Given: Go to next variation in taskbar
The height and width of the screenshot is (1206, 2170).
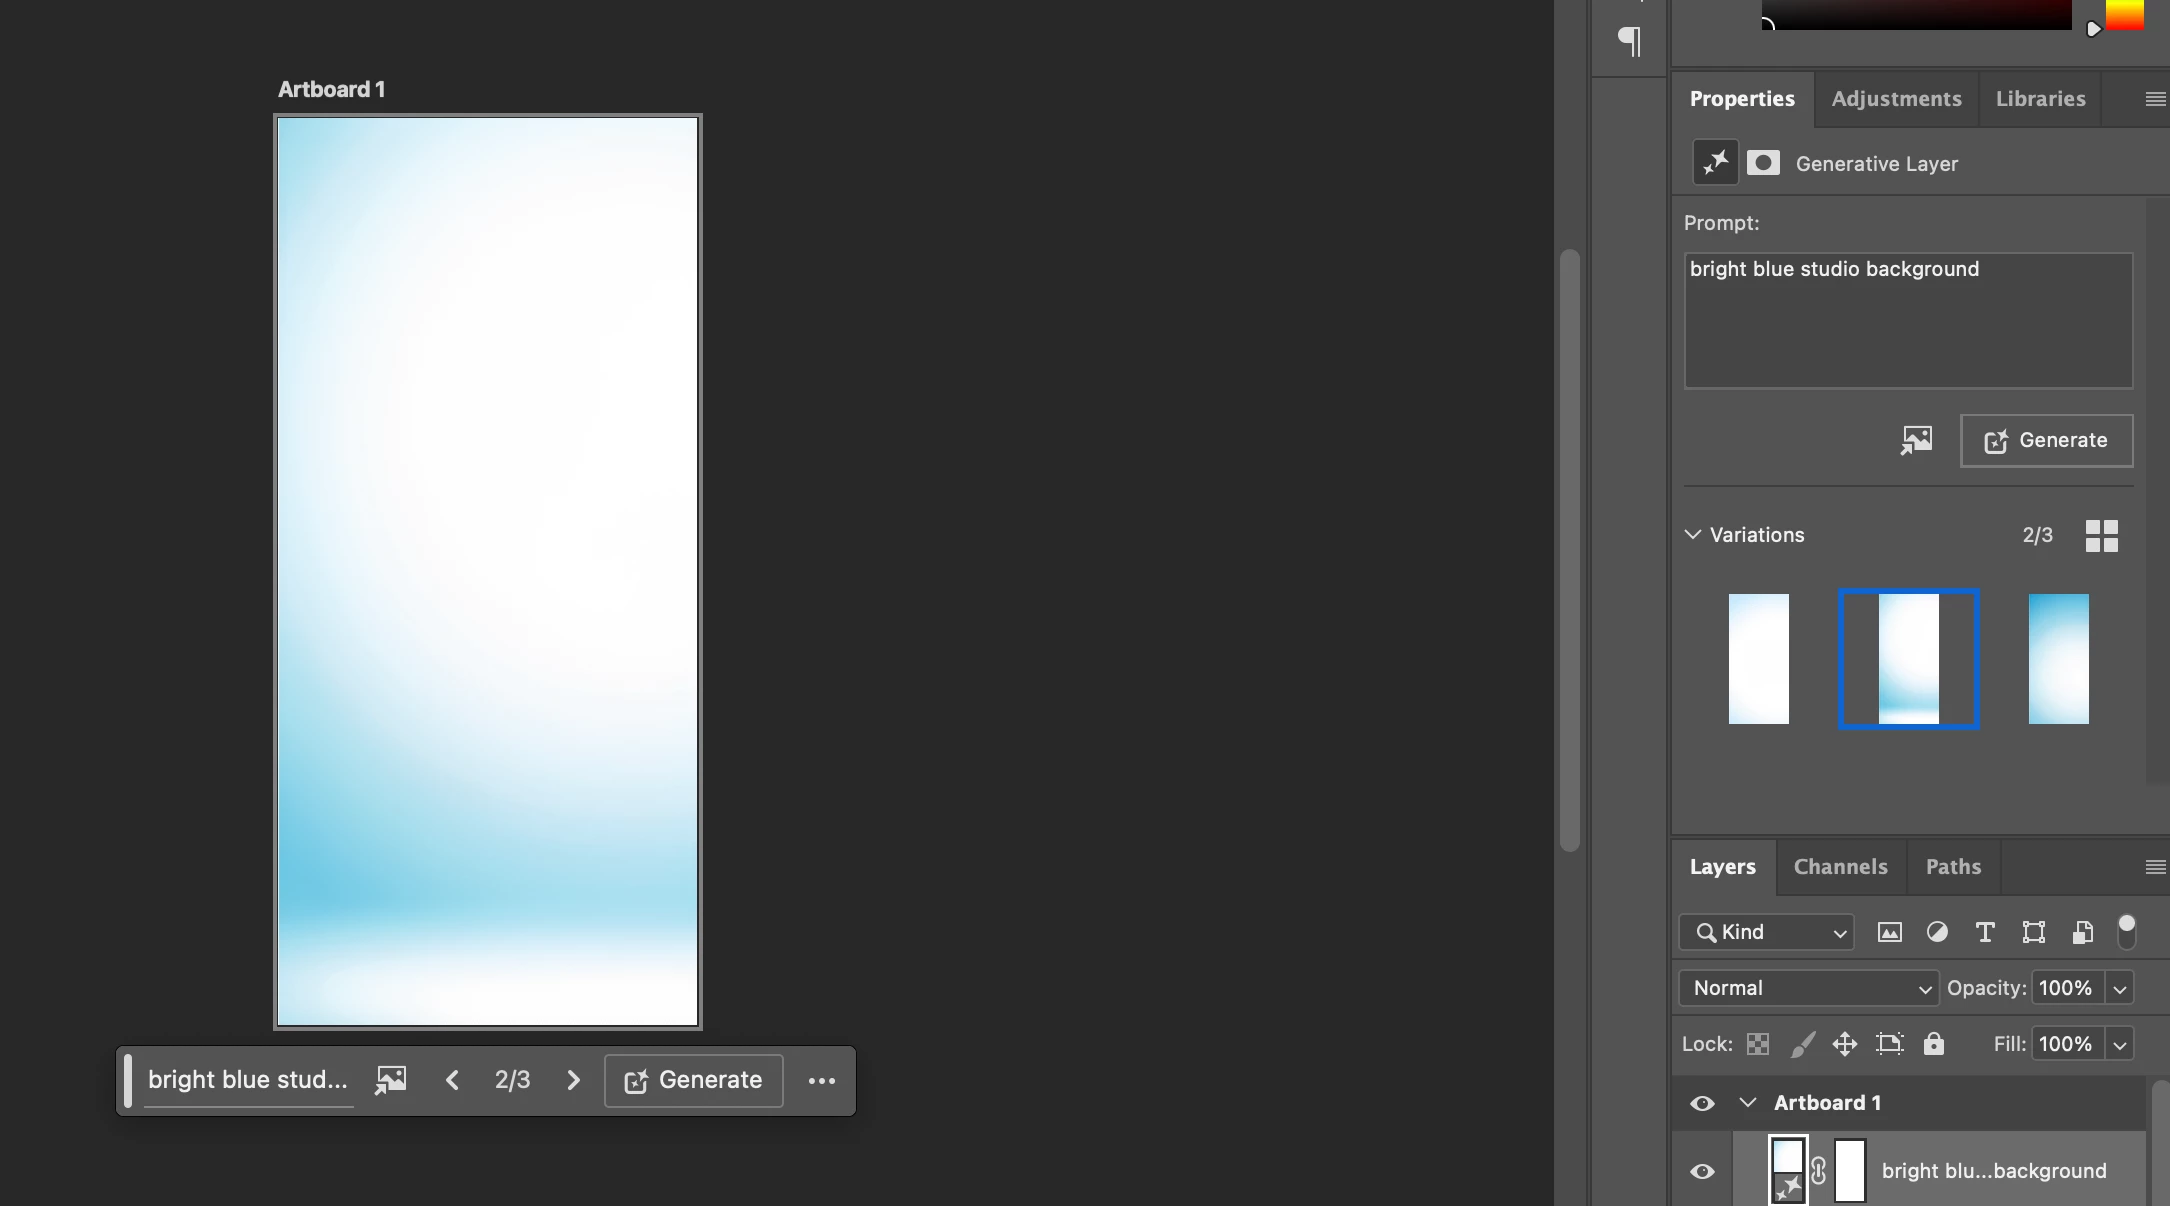Looking at the screenshot, I should pyautogui.click(x=573, y=1080).
